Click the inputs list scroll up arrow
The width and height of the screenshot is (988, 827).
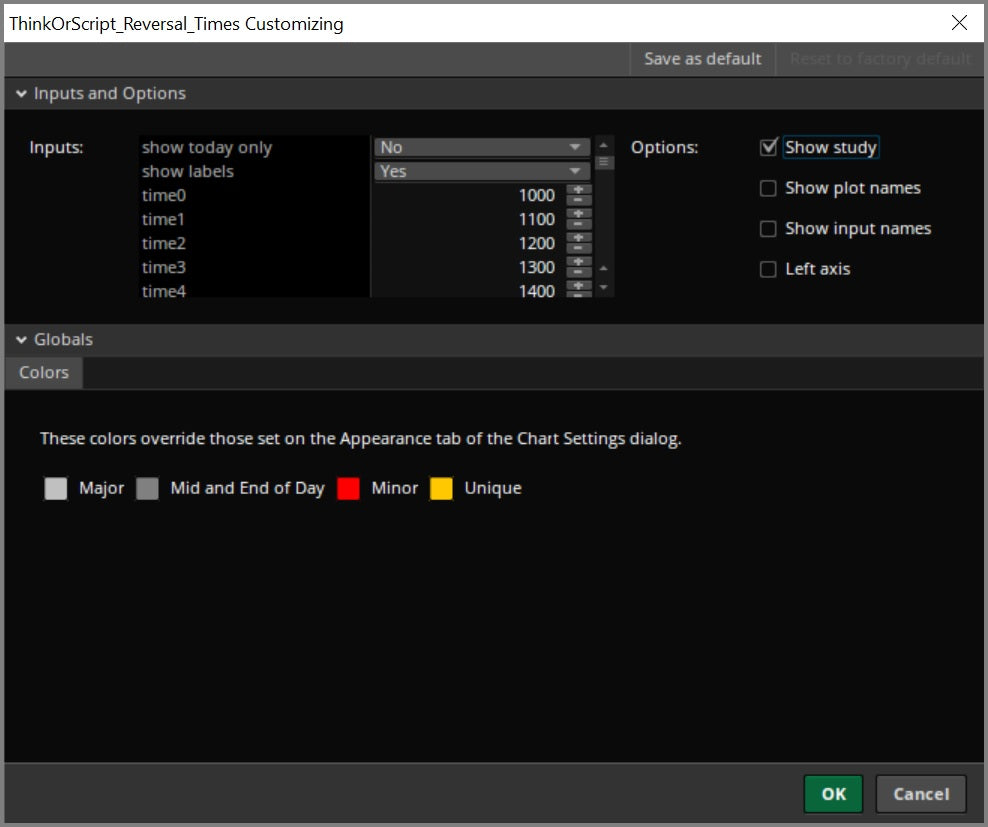(x=603, y=145)
